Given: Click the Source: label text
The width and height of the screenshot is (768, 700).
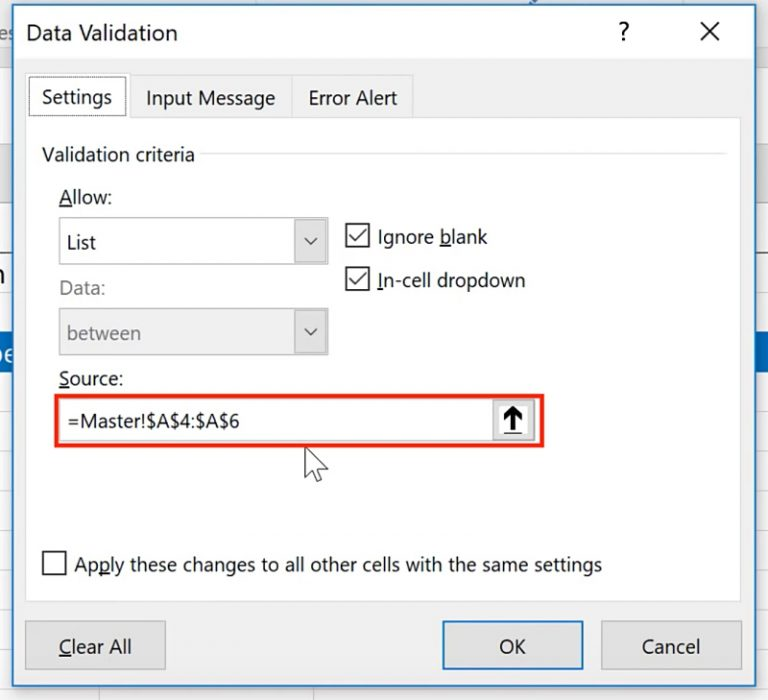Looking at the screenshot, I should [92, 380].
